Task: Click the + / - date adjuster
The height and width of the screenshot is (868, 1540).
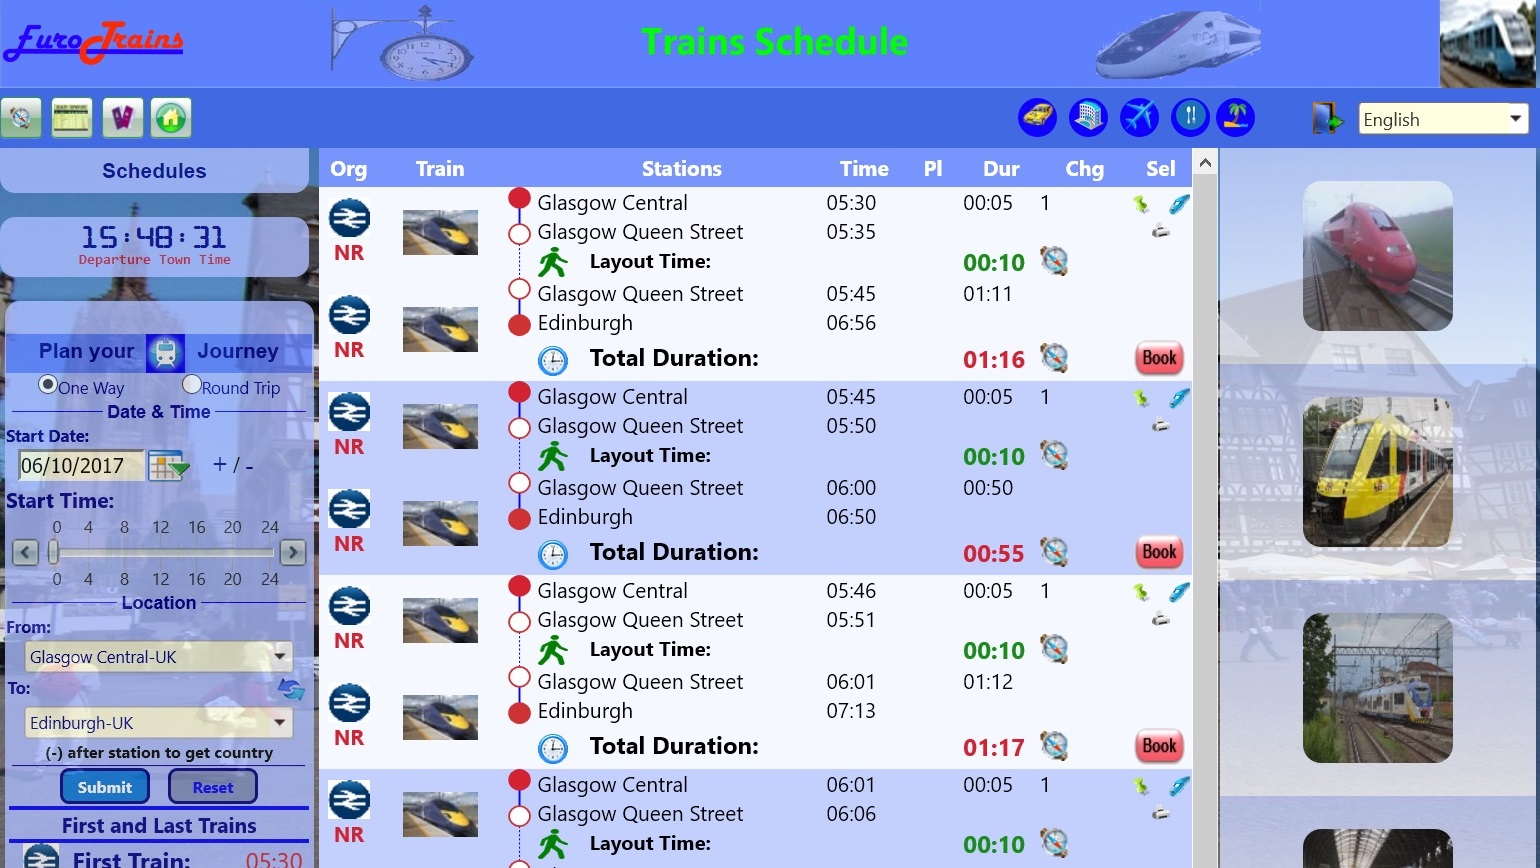Action: click(x=233, y=465)
